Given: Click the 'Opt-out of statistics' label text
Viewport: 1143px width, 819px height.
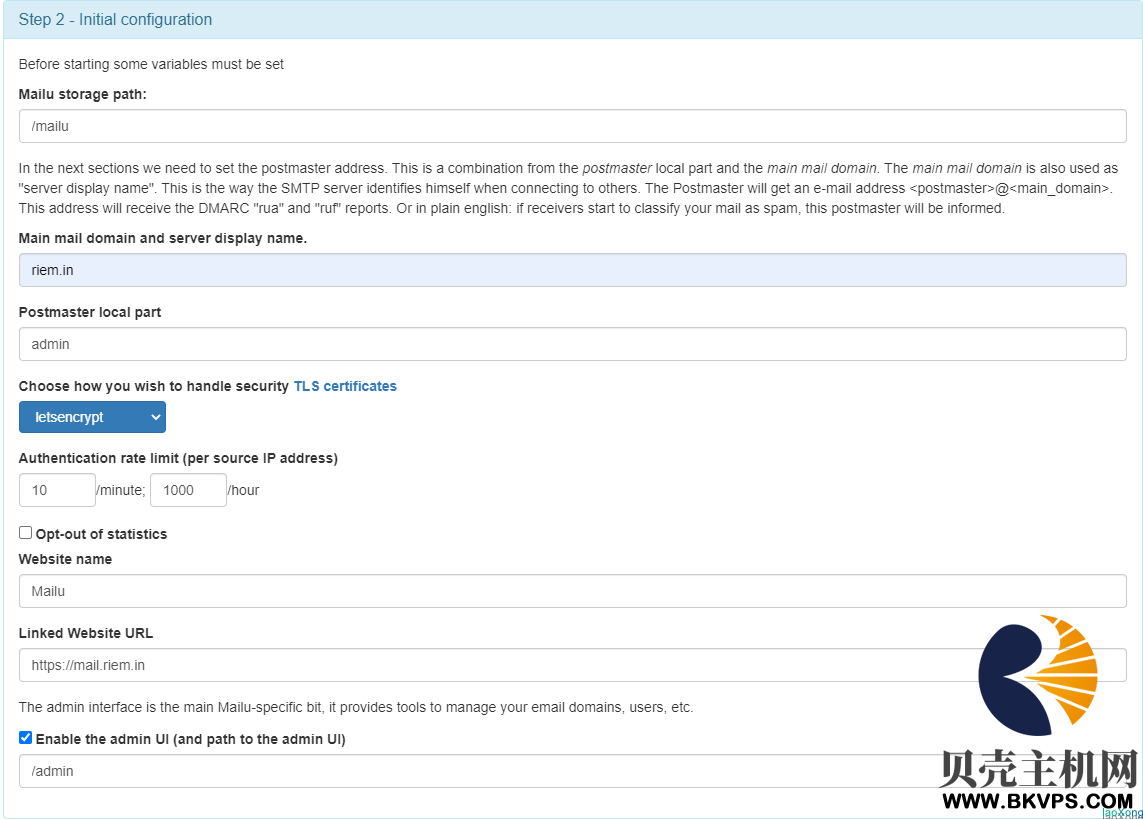Looking at the screenshot, I should coord(101,534).
